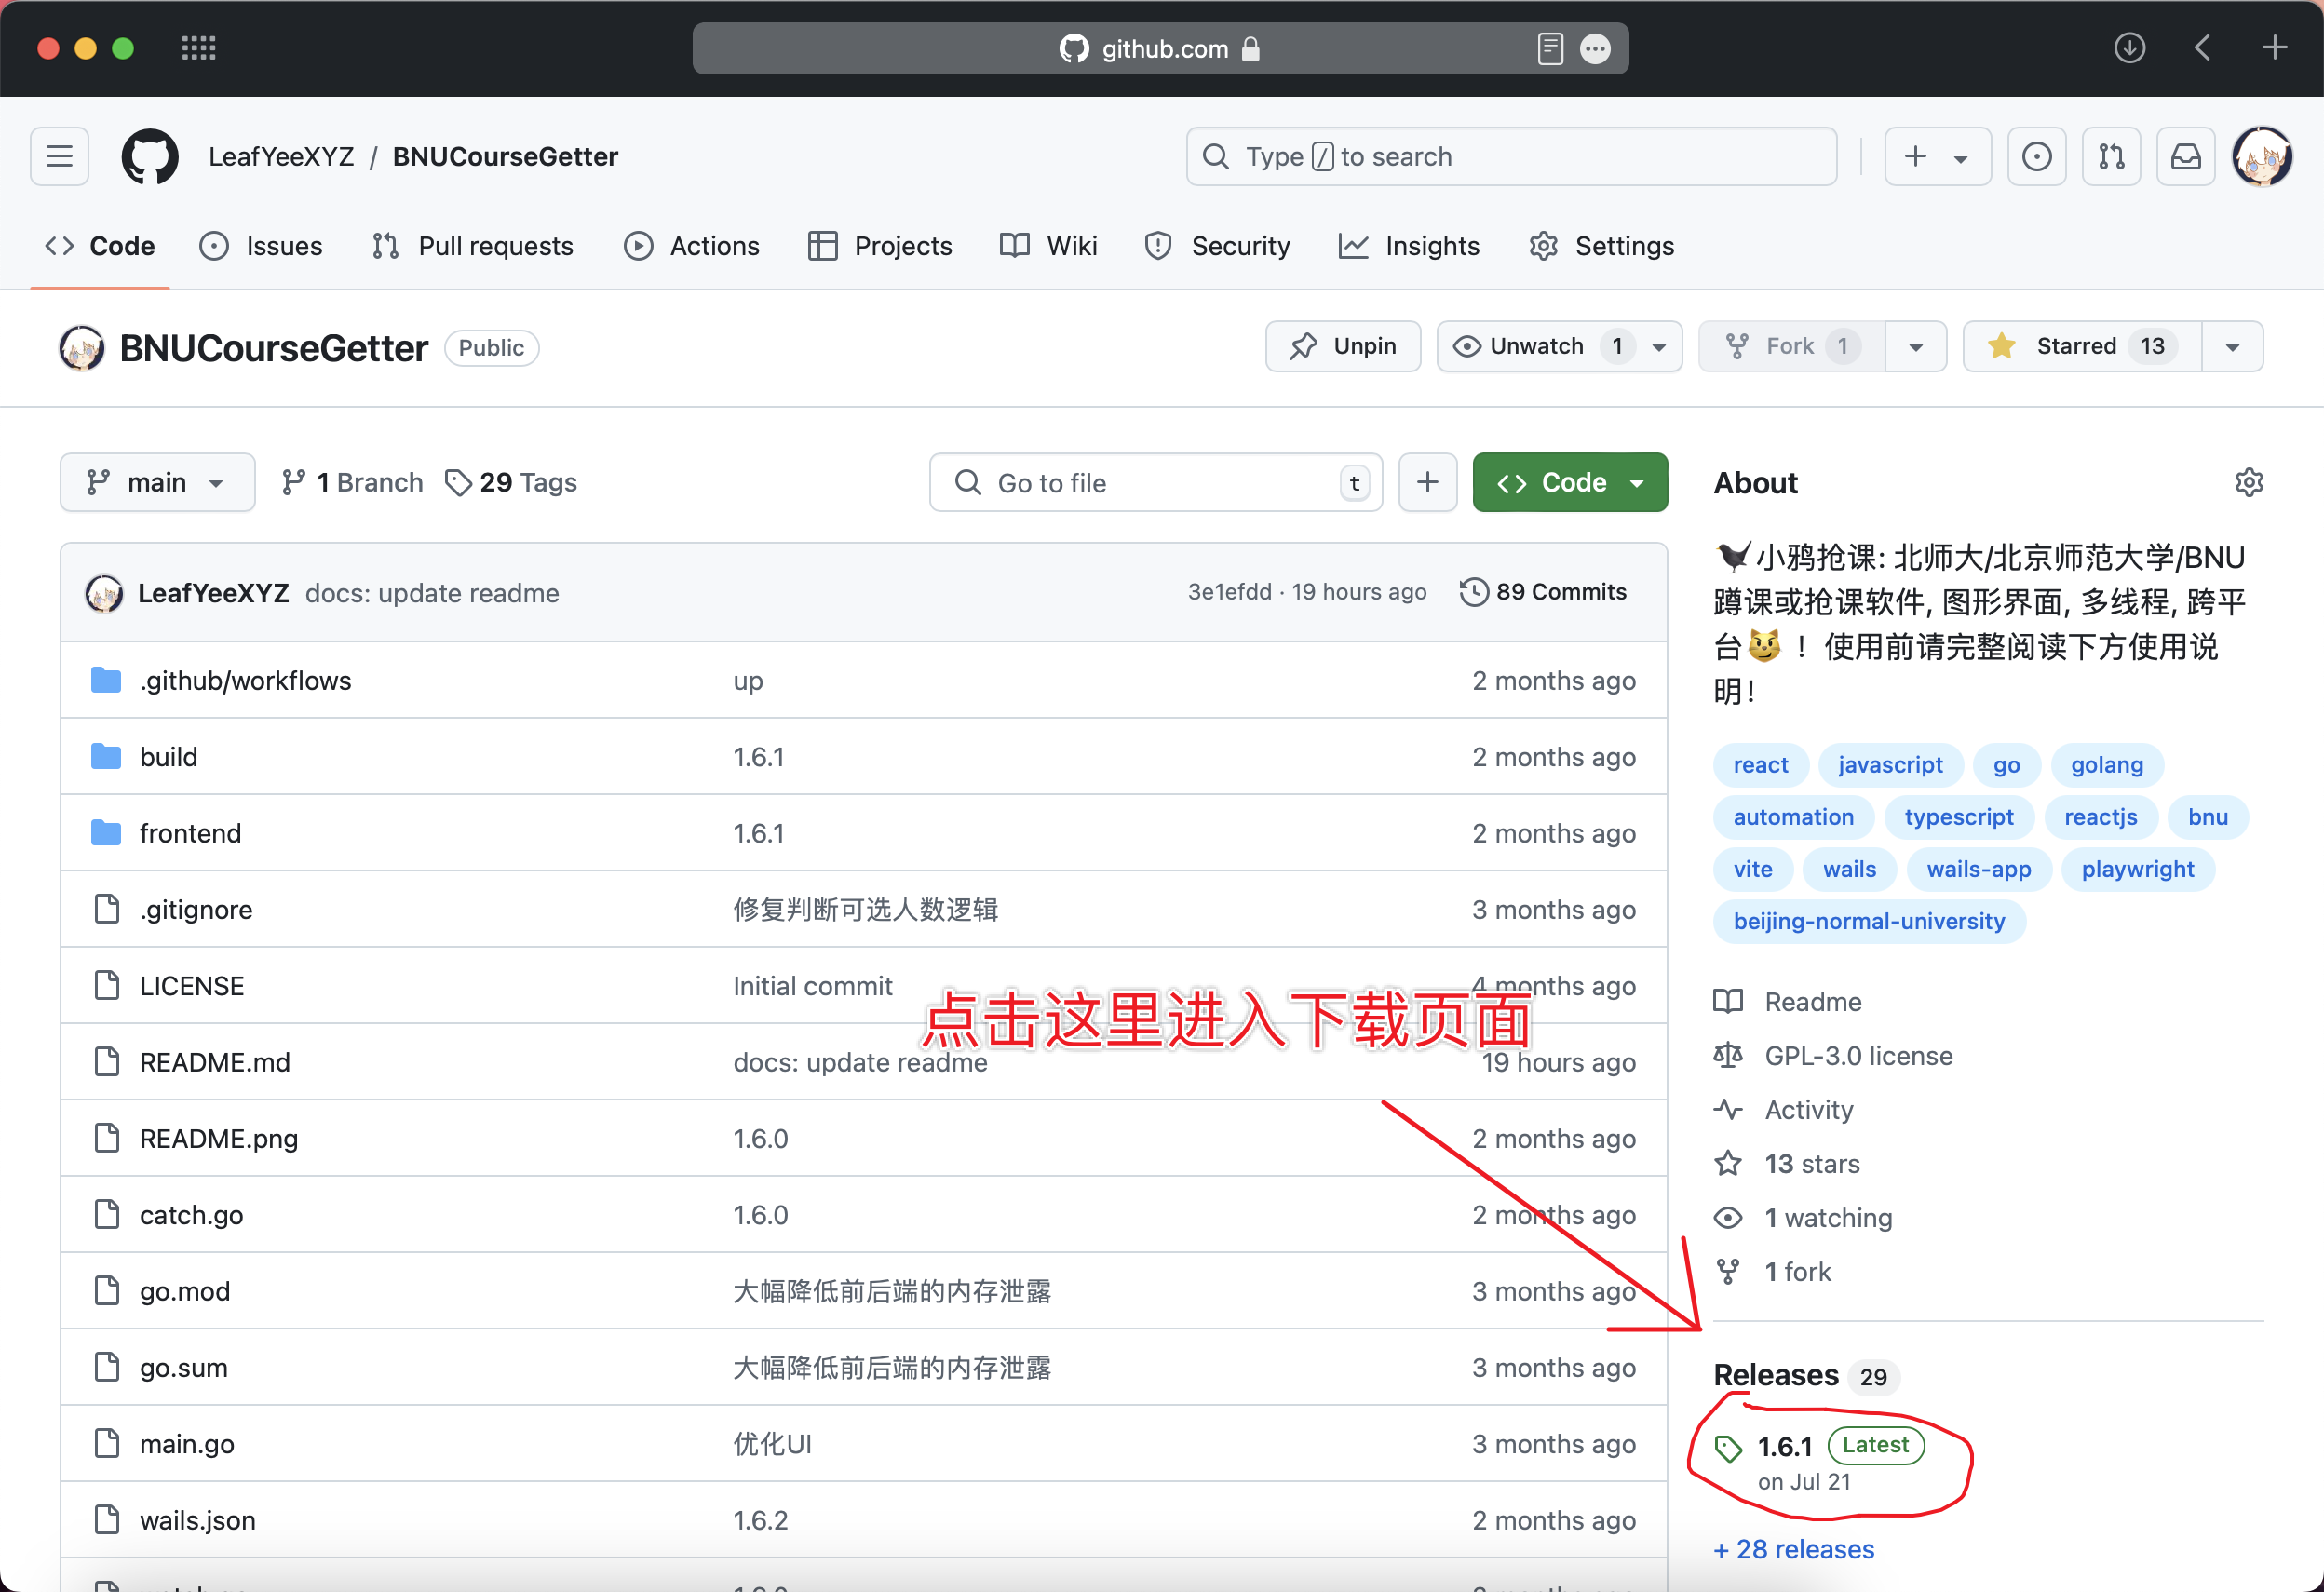Viewport: 2324px width, 1592px height.
Task: Expand the star lists dropdown arrow
Action: 2232,346
